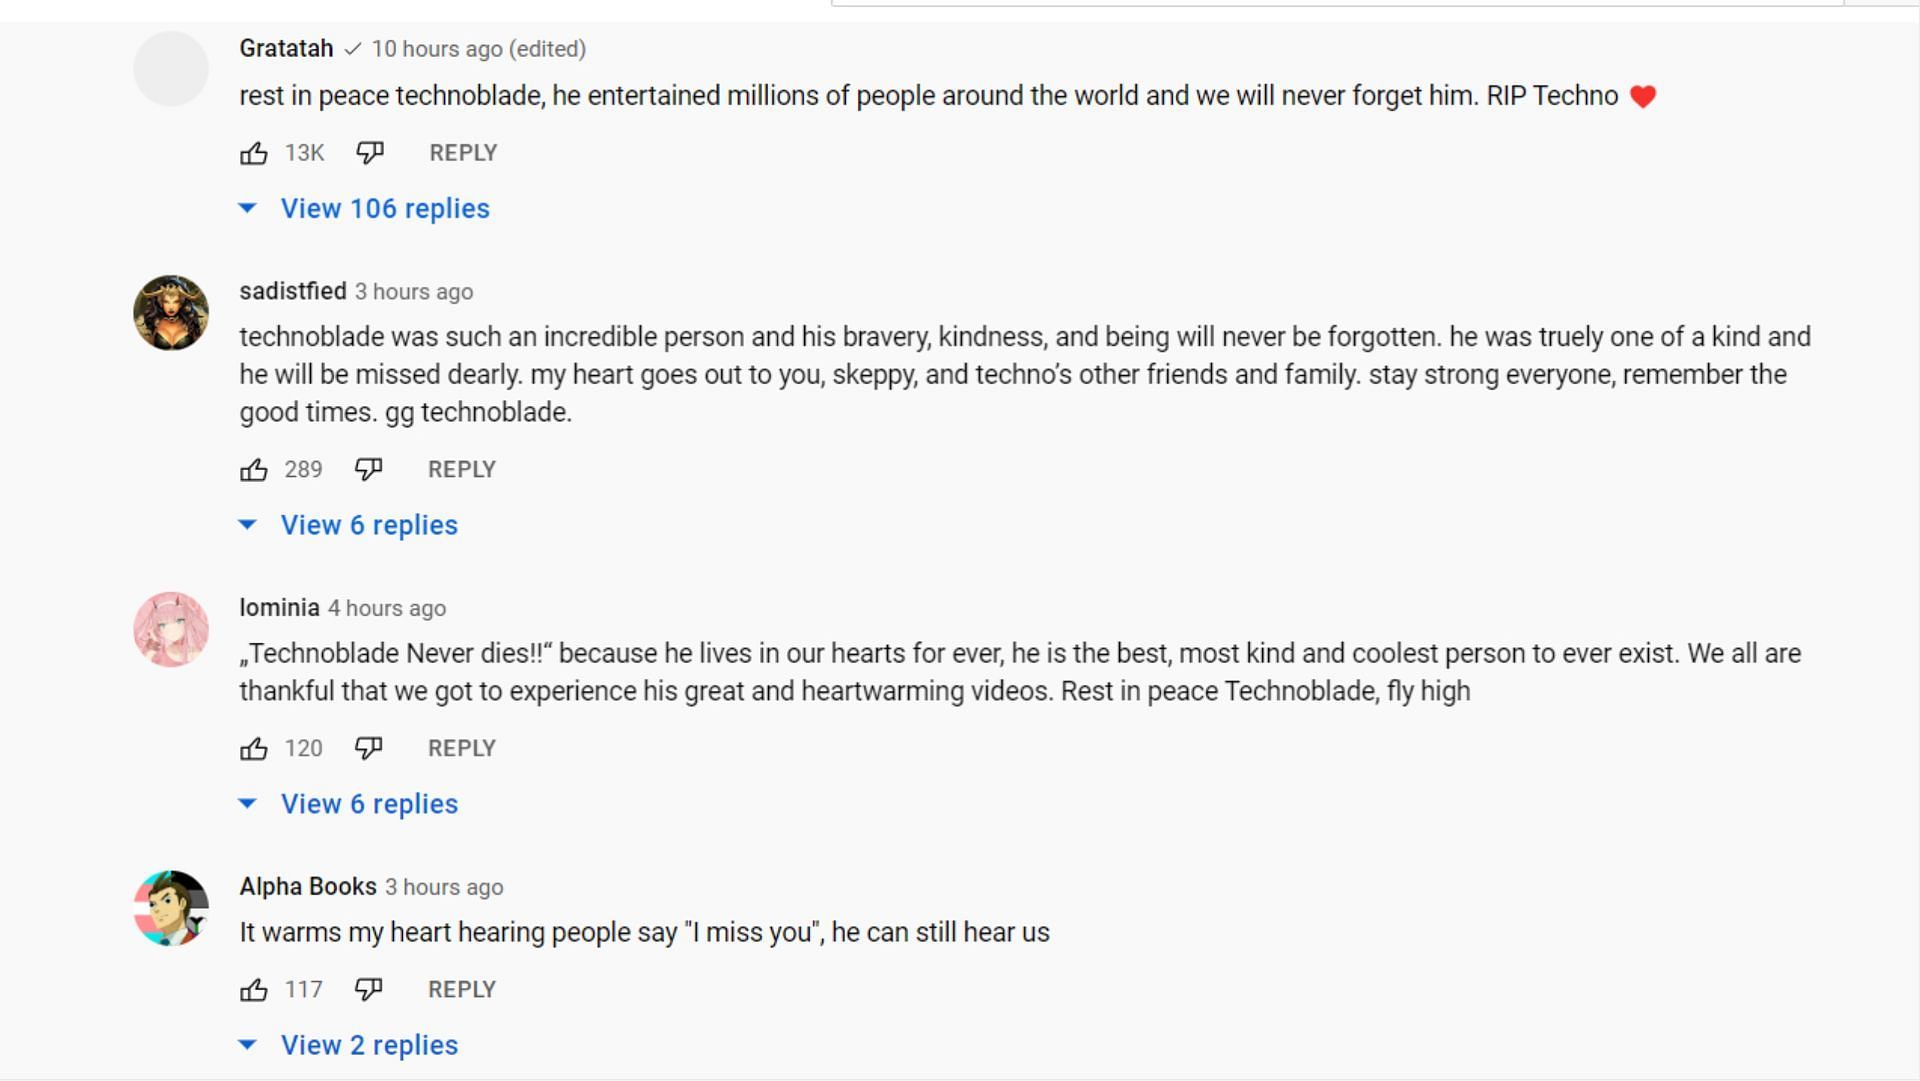The height and width of the screenshot is (1081, 1920).
Task: Like Alpha Books' comment
Action: pos(254,990)
